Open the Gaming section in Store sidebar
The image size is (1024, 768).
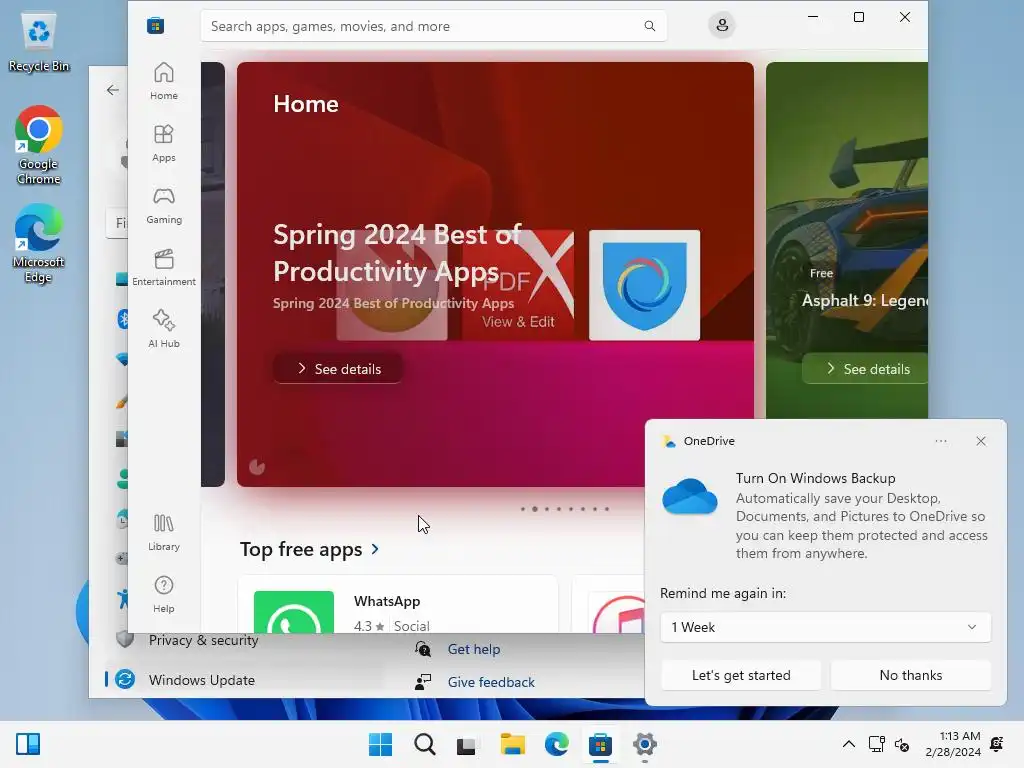[163, 205]
